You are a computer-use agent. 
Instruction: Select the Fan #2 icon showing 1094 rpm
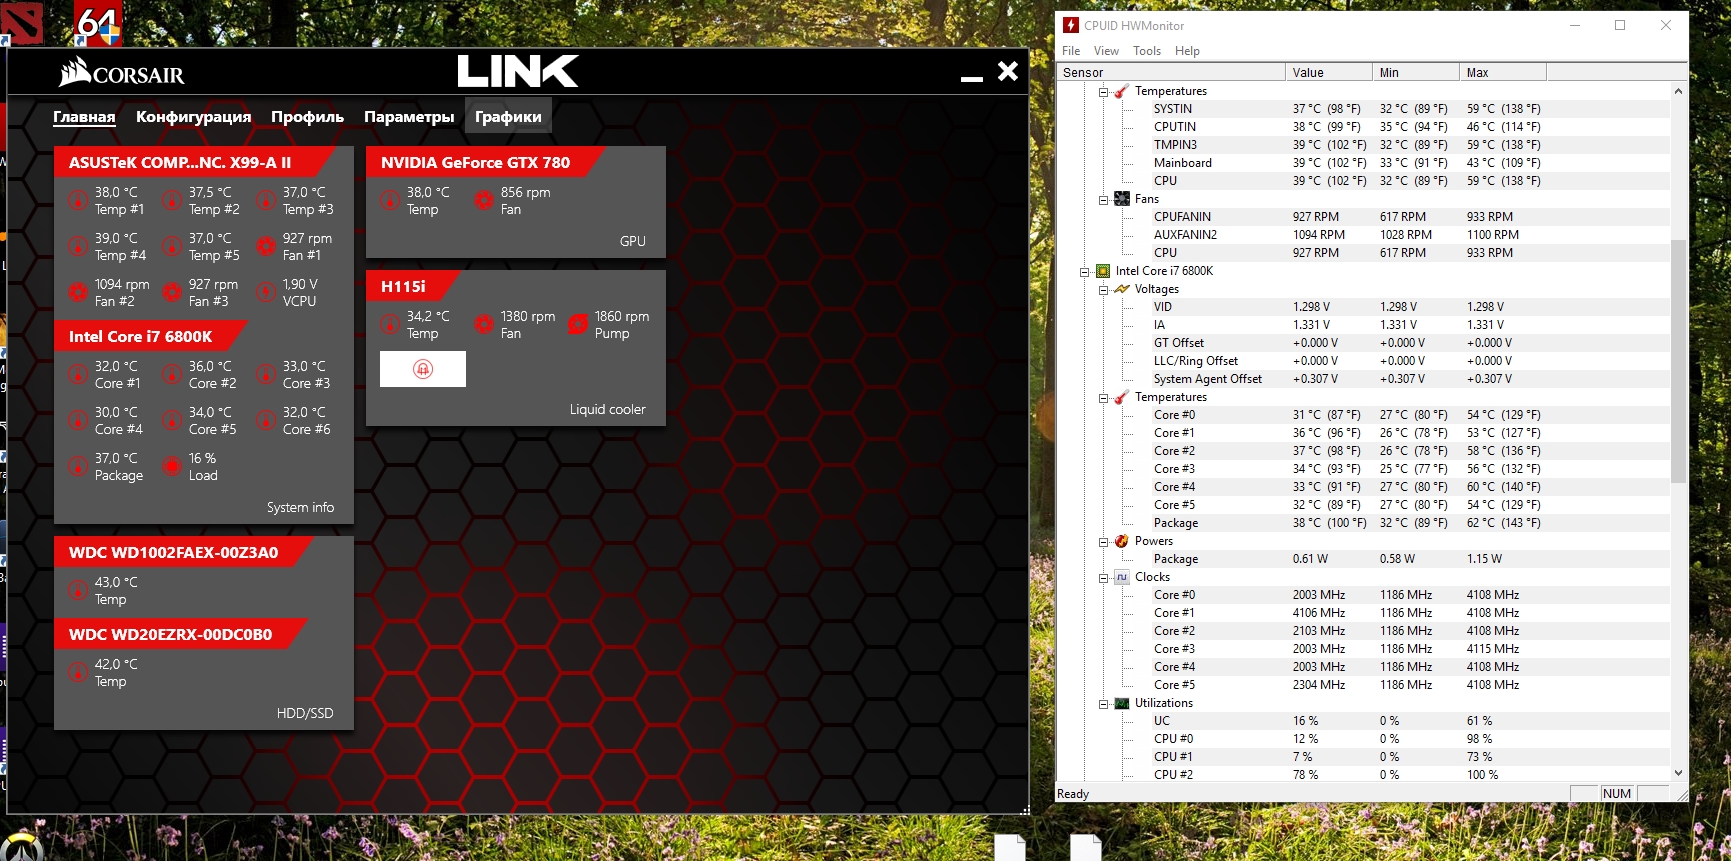click(x=78, y=292)
